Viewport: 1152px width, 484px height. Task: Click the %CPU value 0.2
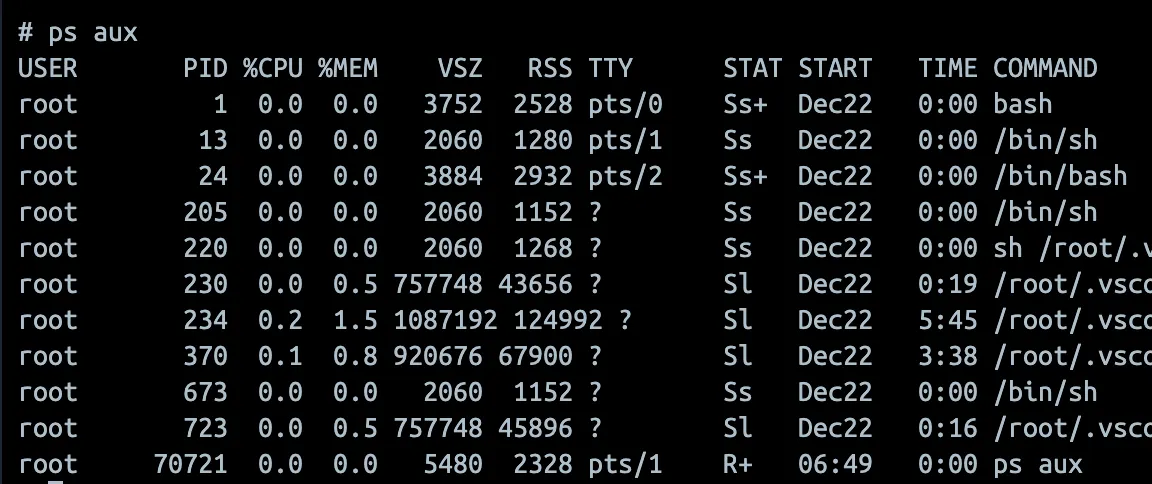click(280, 320)
